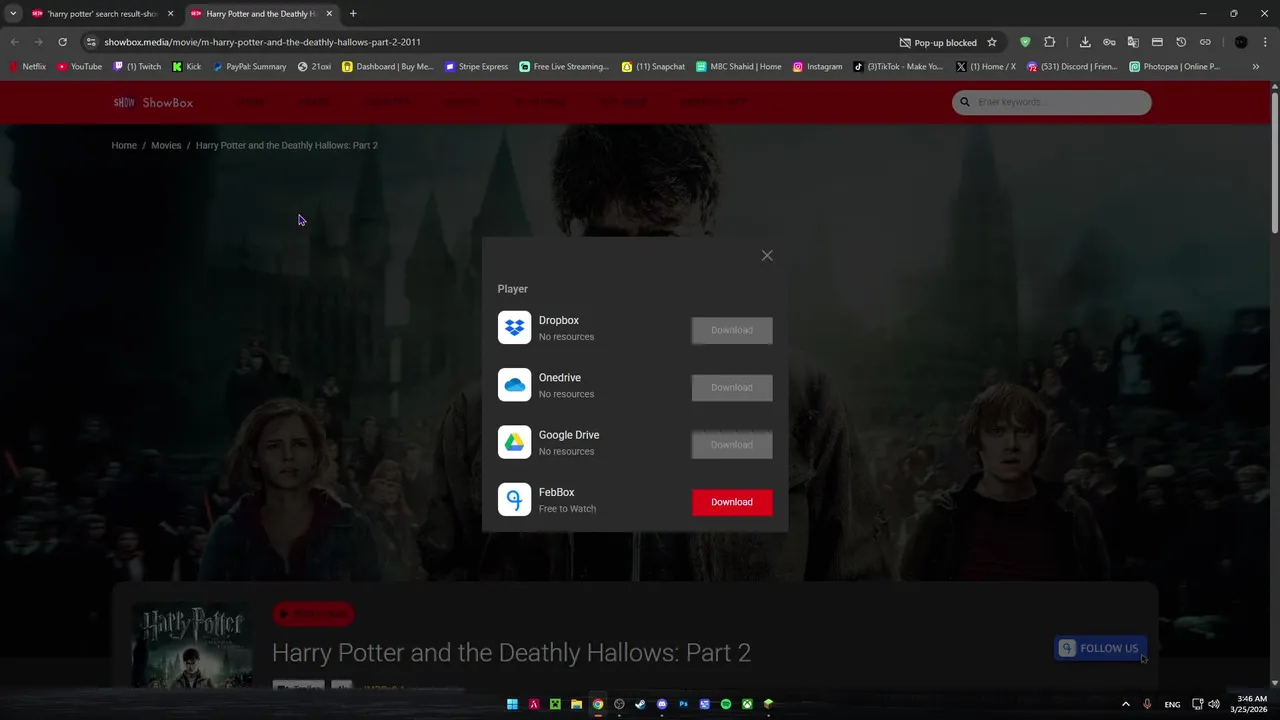Image resolution: width=1280 pixels, height=720 pixels.
Task: Close the Harry Potter Deathly Hallows tab
Action: (329, 14)
